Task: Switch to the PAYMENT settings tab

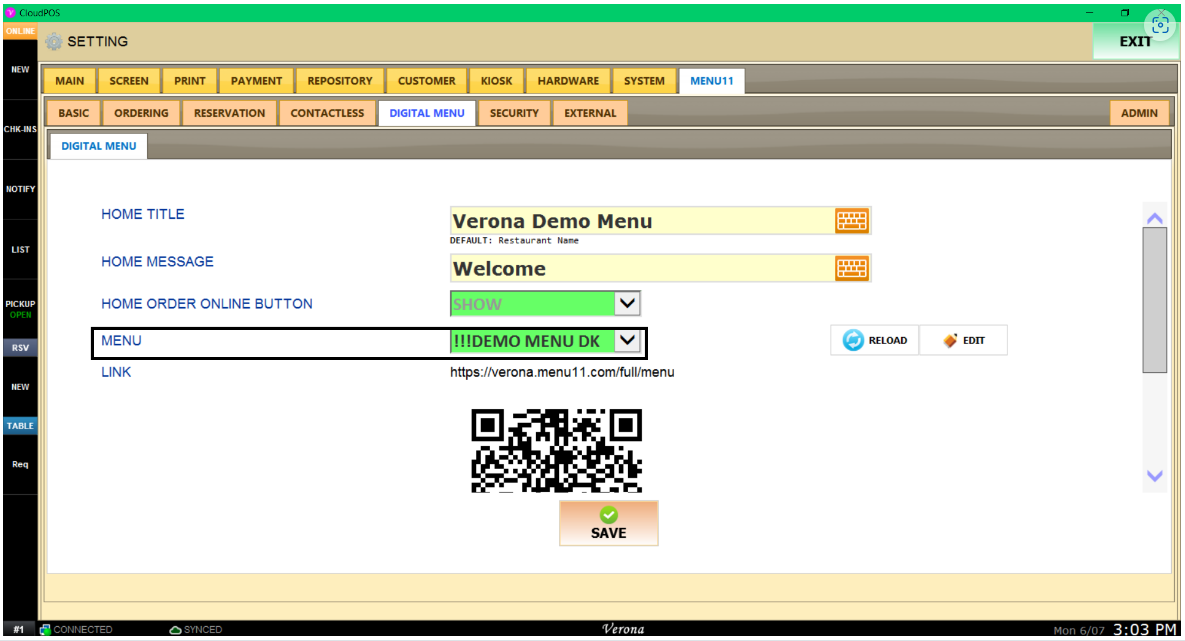Action: click(256, 81)
